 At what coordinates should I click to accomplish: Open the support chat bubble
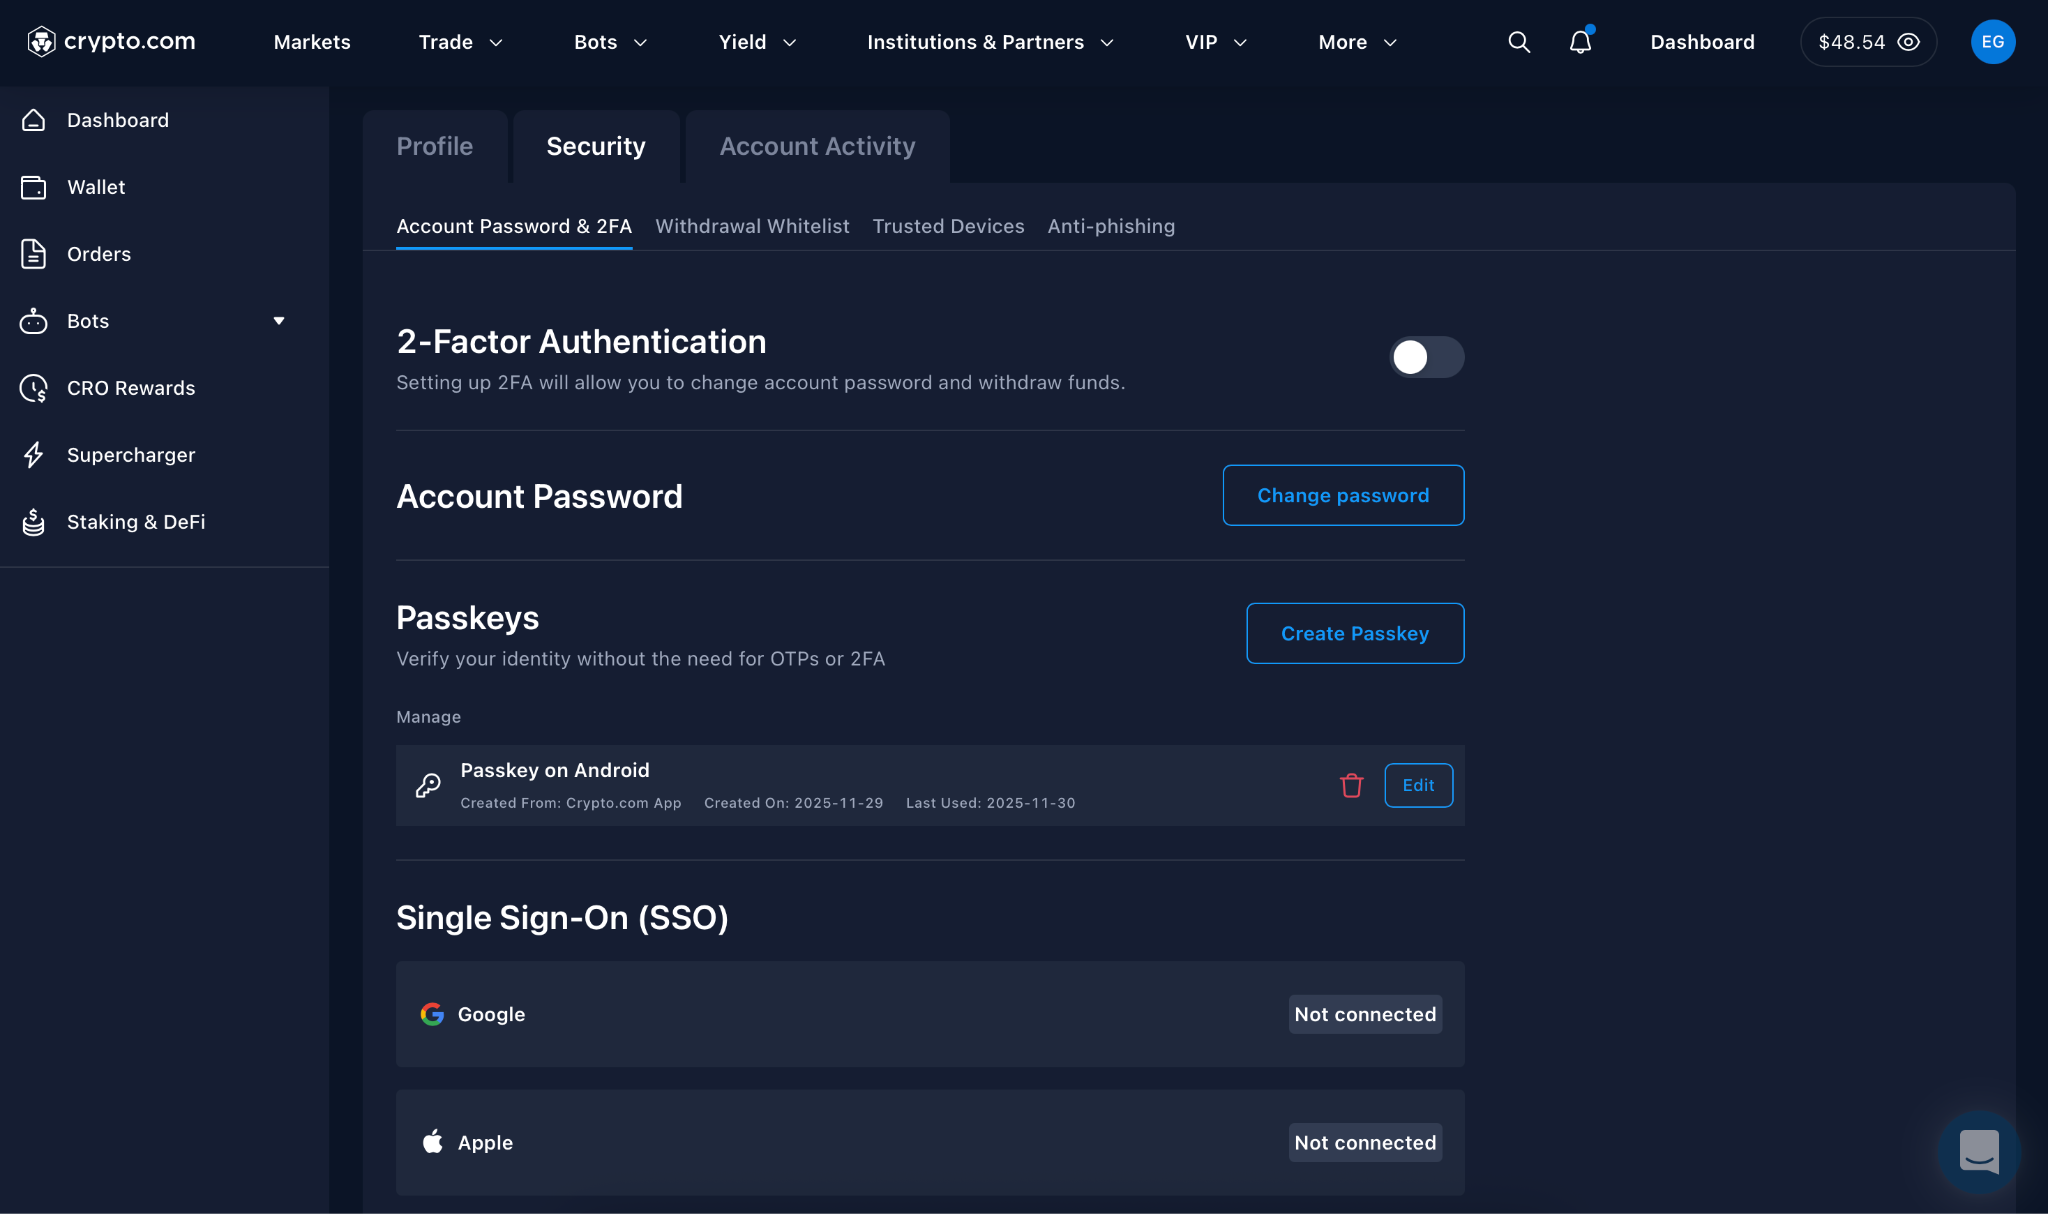click(x=1977, y=1152)
